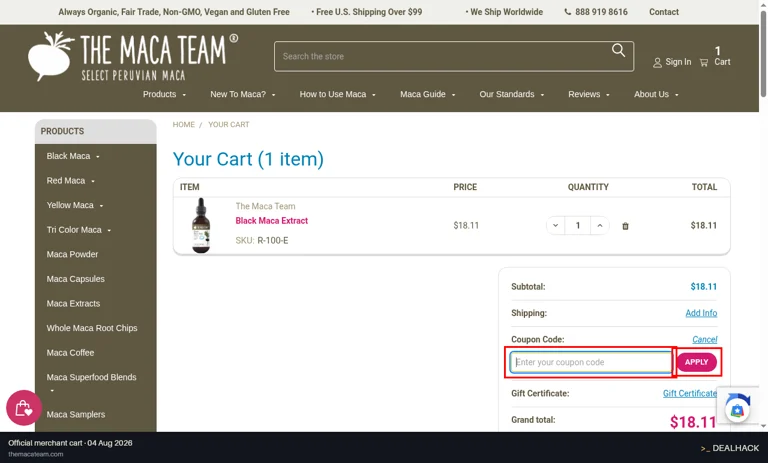Click the quantity value field
The image size is (768, 463).
pyautogui.click(x=578, y=225)
